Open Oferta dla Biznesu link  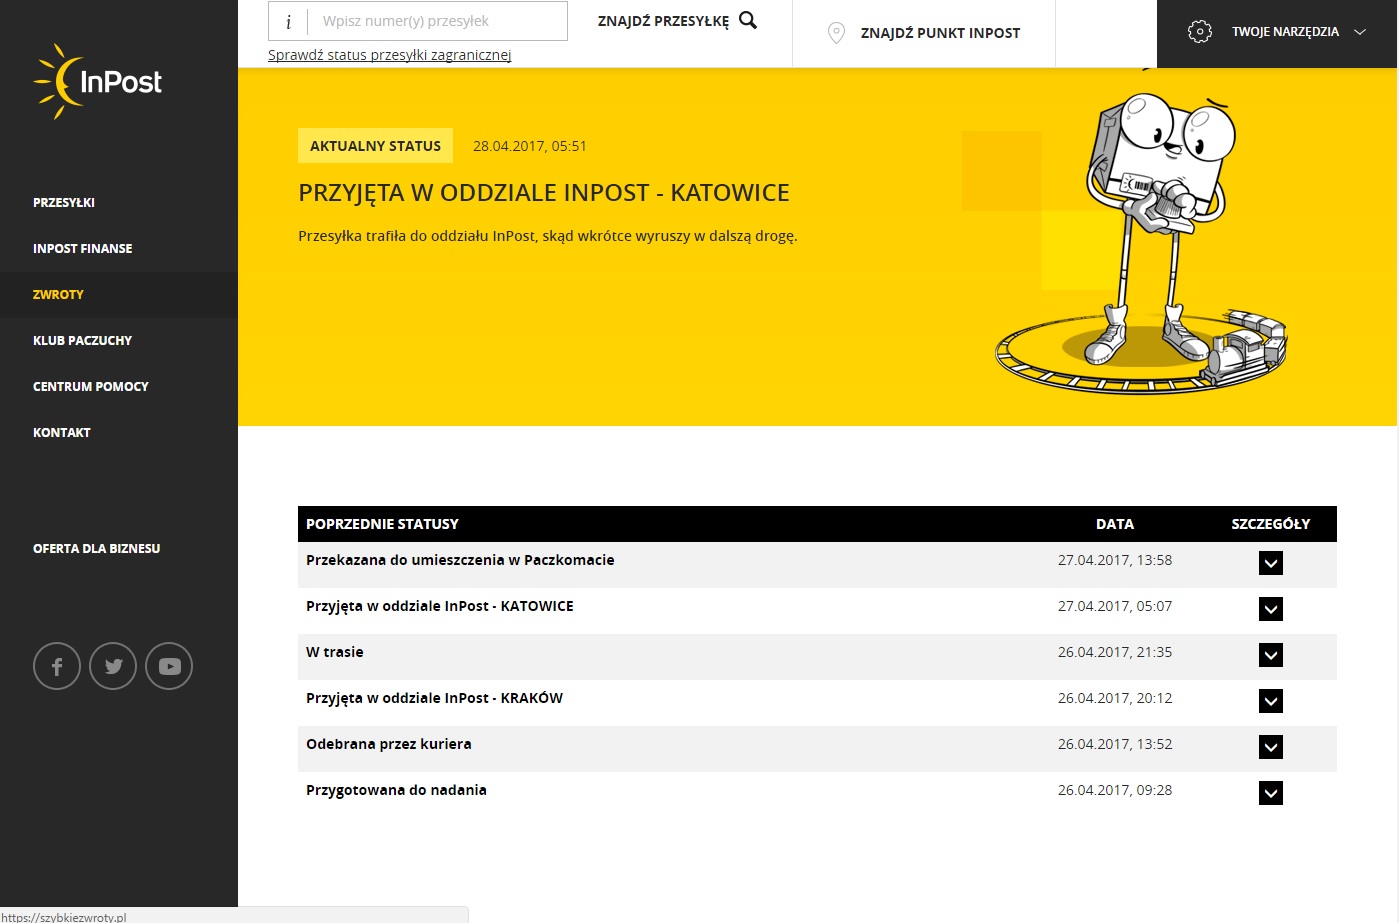click(97, 549)
